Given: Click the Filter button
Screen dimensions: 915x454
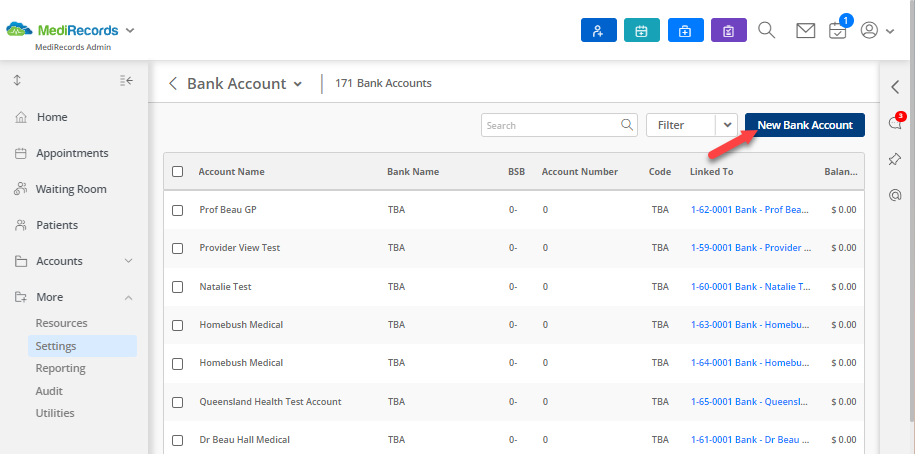Looking at the screenshot, I should pyautogui.click(x=681, y=125).
